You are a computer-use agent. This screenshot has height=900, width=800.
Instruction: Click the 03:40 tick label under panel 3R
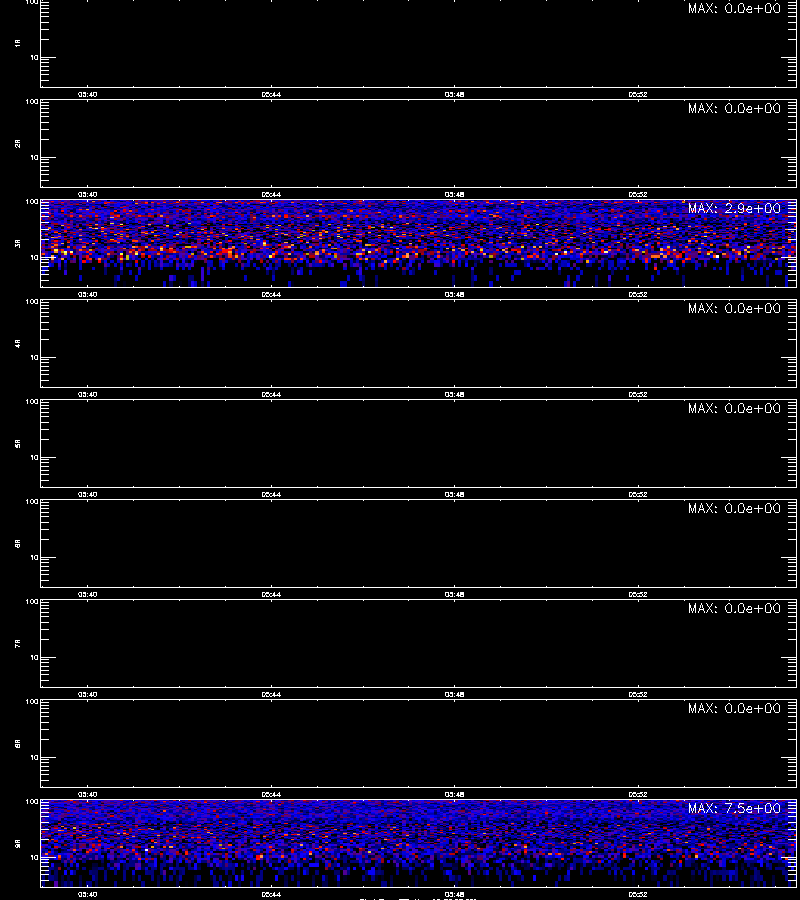(x=87, y=294)
